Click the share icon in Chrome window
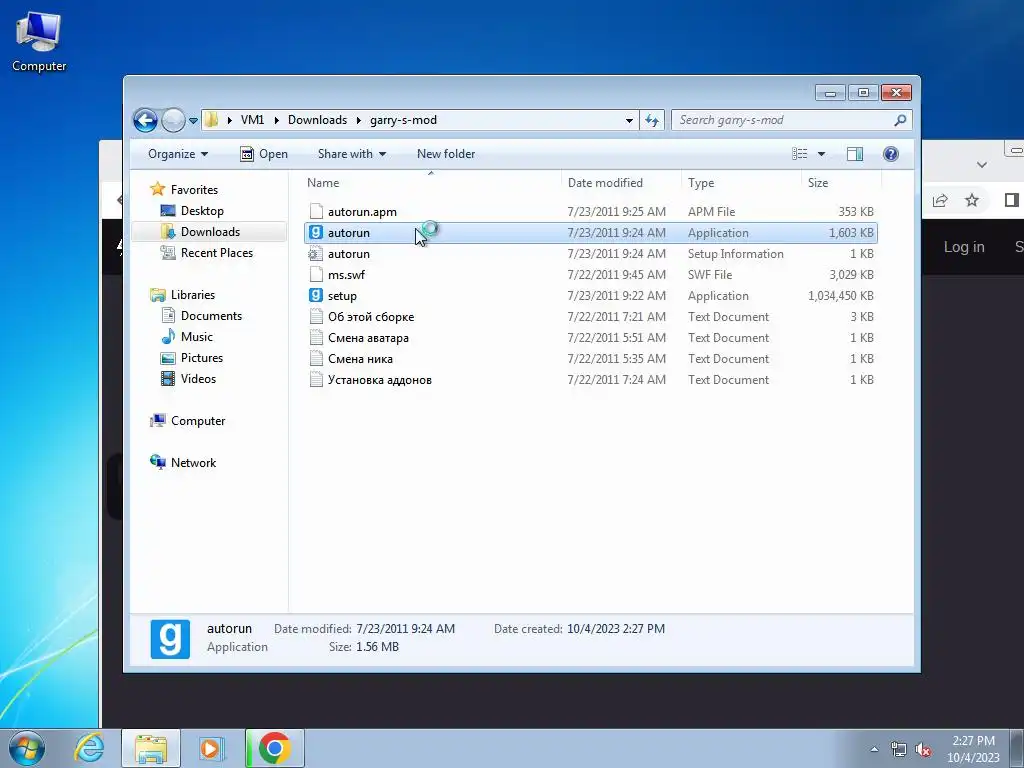The height and width of the screenshot is (768, 1024). (940, 200)
